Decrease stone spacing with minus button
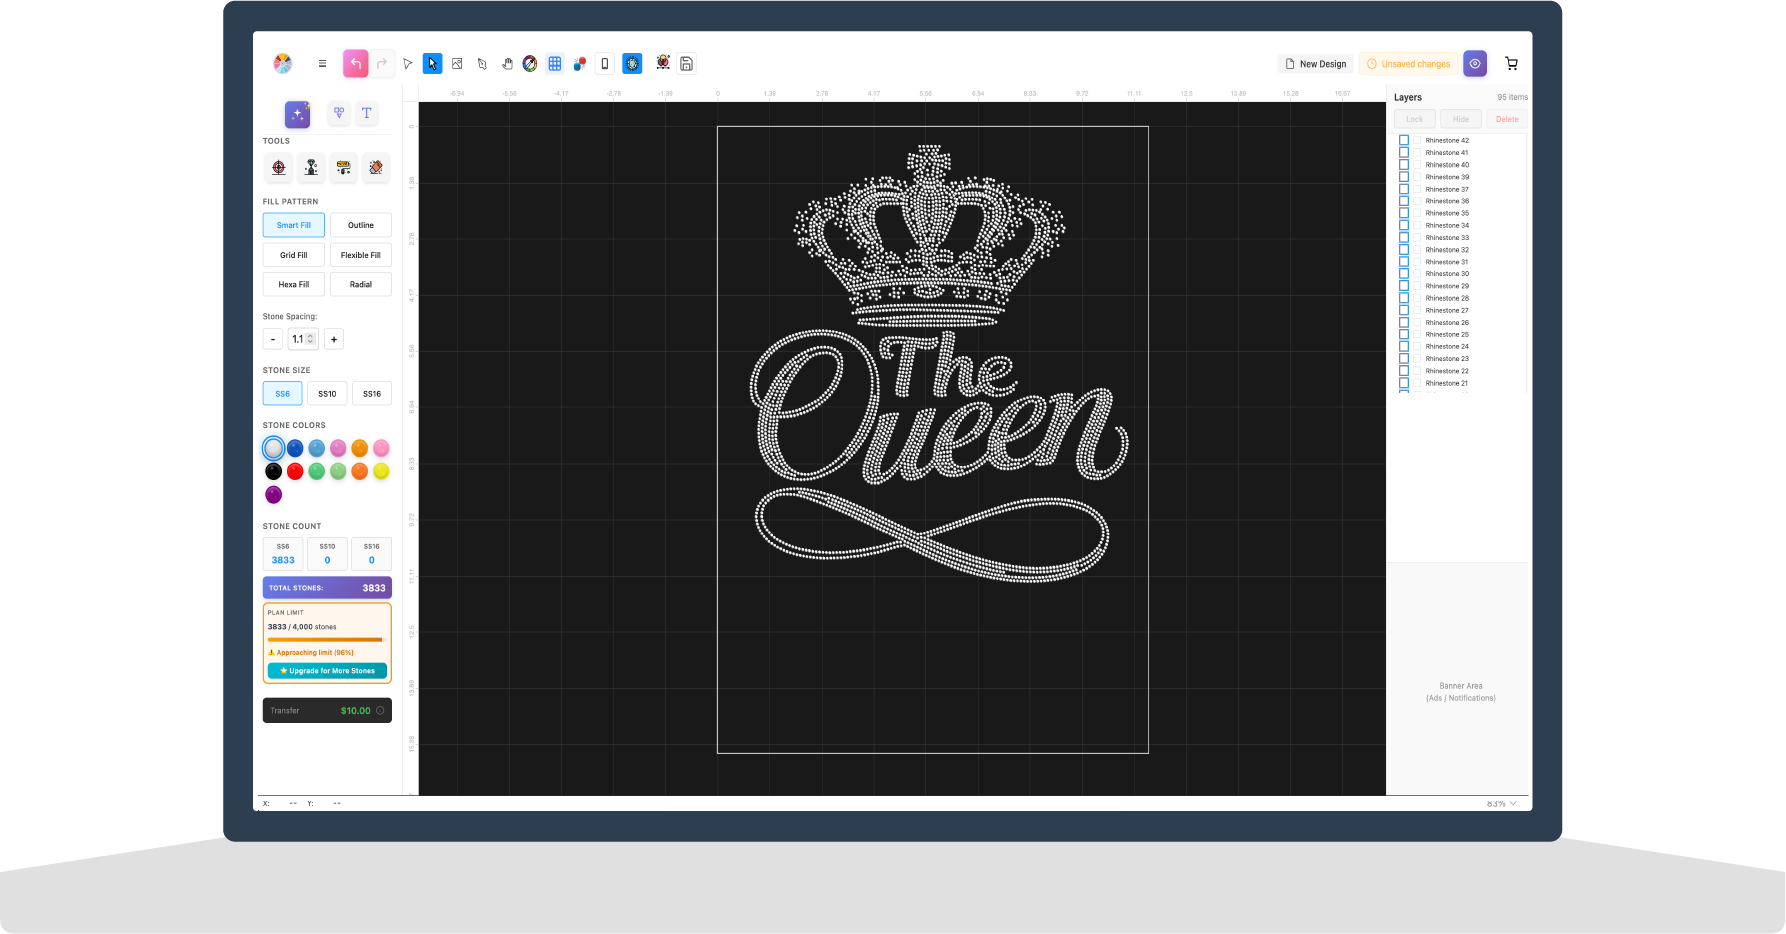The height and width of the screenshot is (934, 1786). pyautogui.click(x=273, y=339)
